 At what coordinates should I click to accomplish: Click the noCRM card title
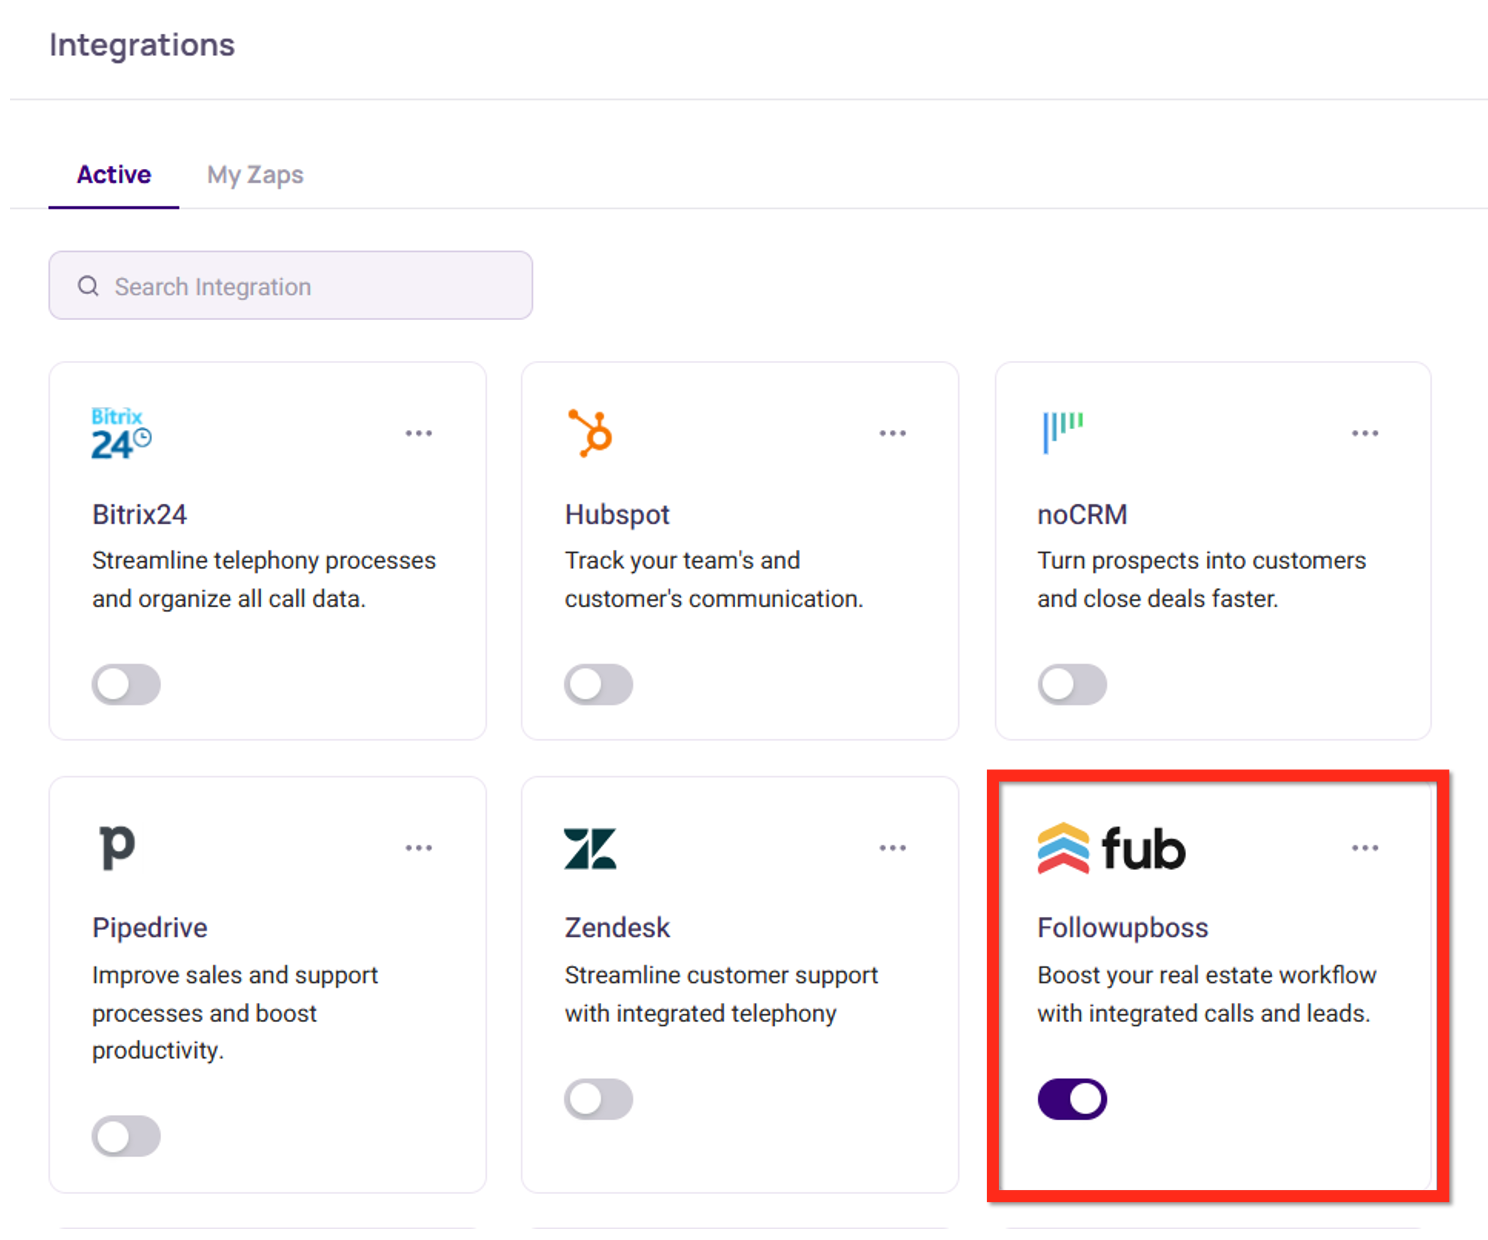point(1082,514)
